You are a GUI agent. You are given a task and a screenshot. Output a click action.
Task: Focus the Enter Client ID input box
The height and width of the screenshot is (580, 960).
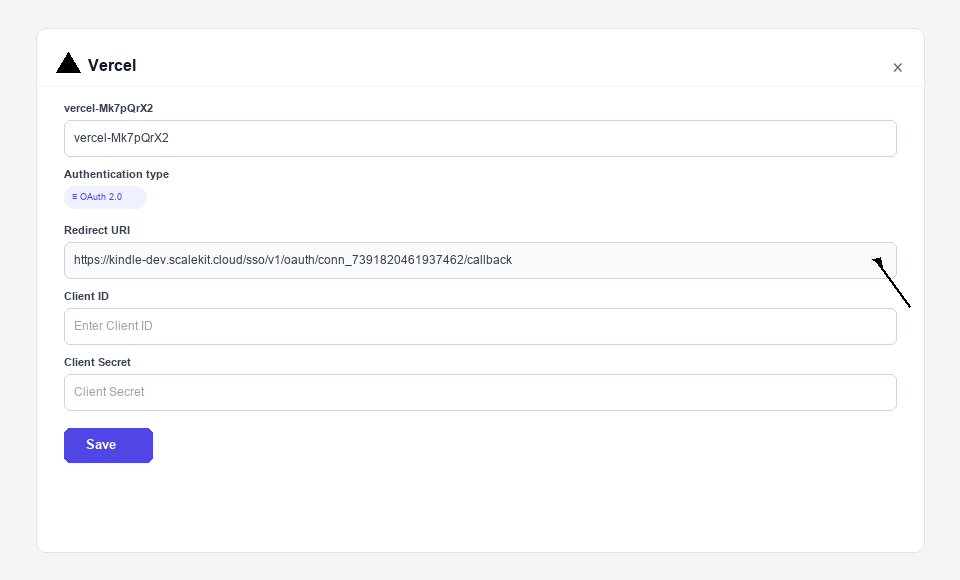tap(480, 326)
